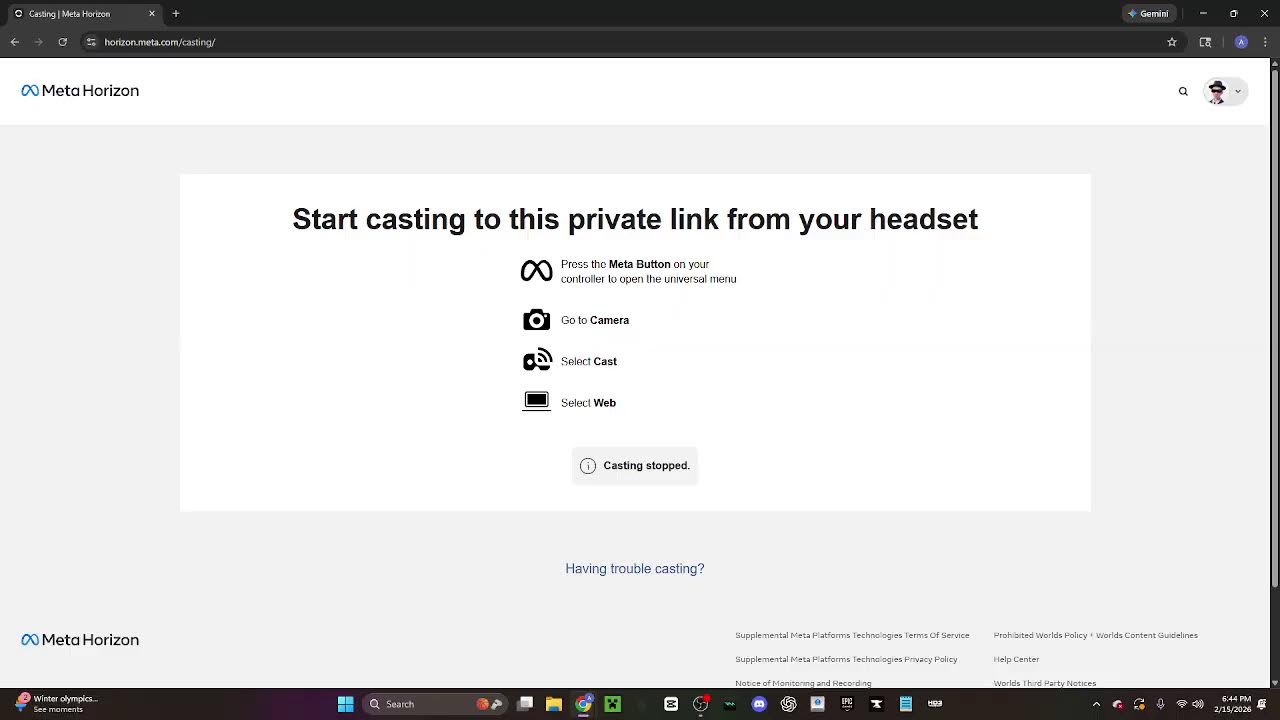Open the Windows Start menu
Image resolution: width=1280 pixels, height=720 pixels.
point(345,704)
